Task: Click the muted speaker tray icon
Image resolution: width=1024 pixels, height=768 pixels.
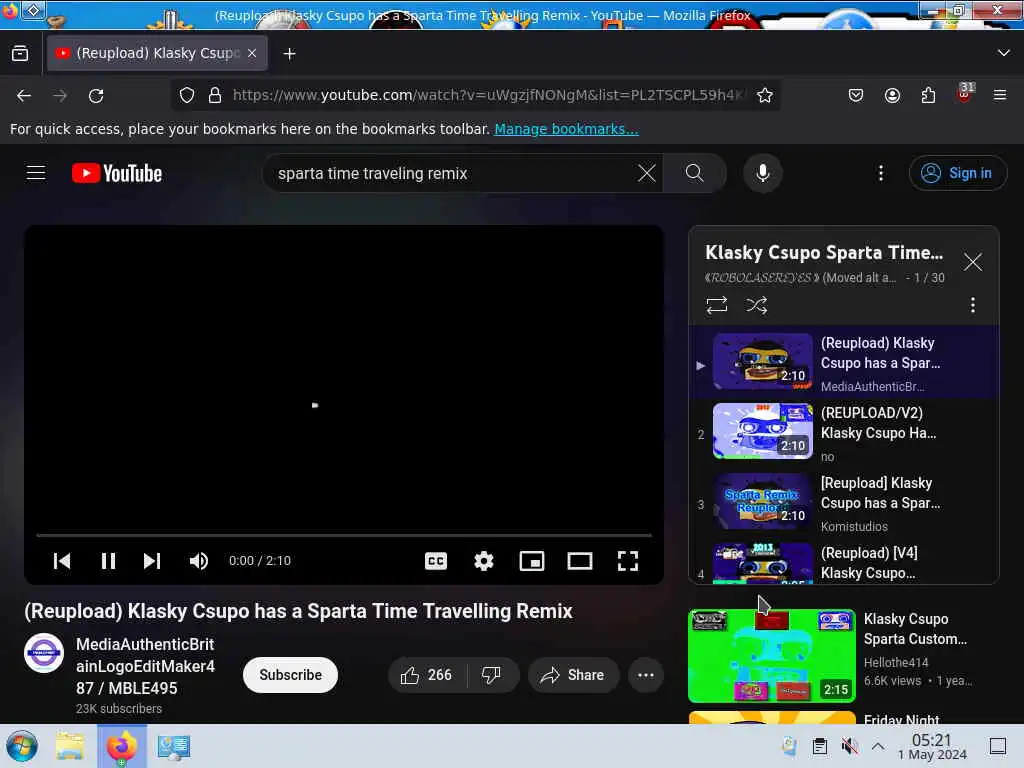Action: (849, 746)
